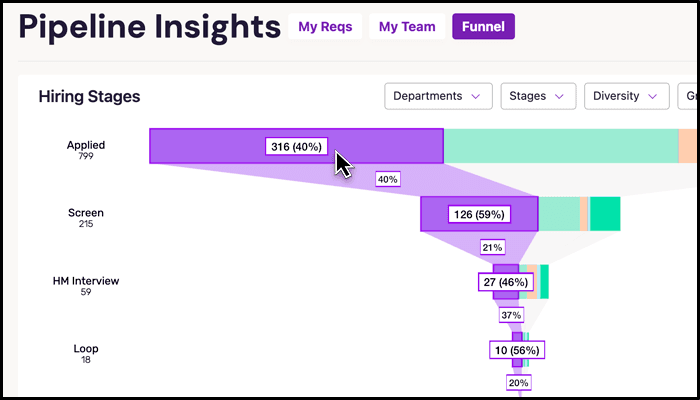
Task: Expand the Diversity dropdown menu
Action: click(x=626, y=96)
